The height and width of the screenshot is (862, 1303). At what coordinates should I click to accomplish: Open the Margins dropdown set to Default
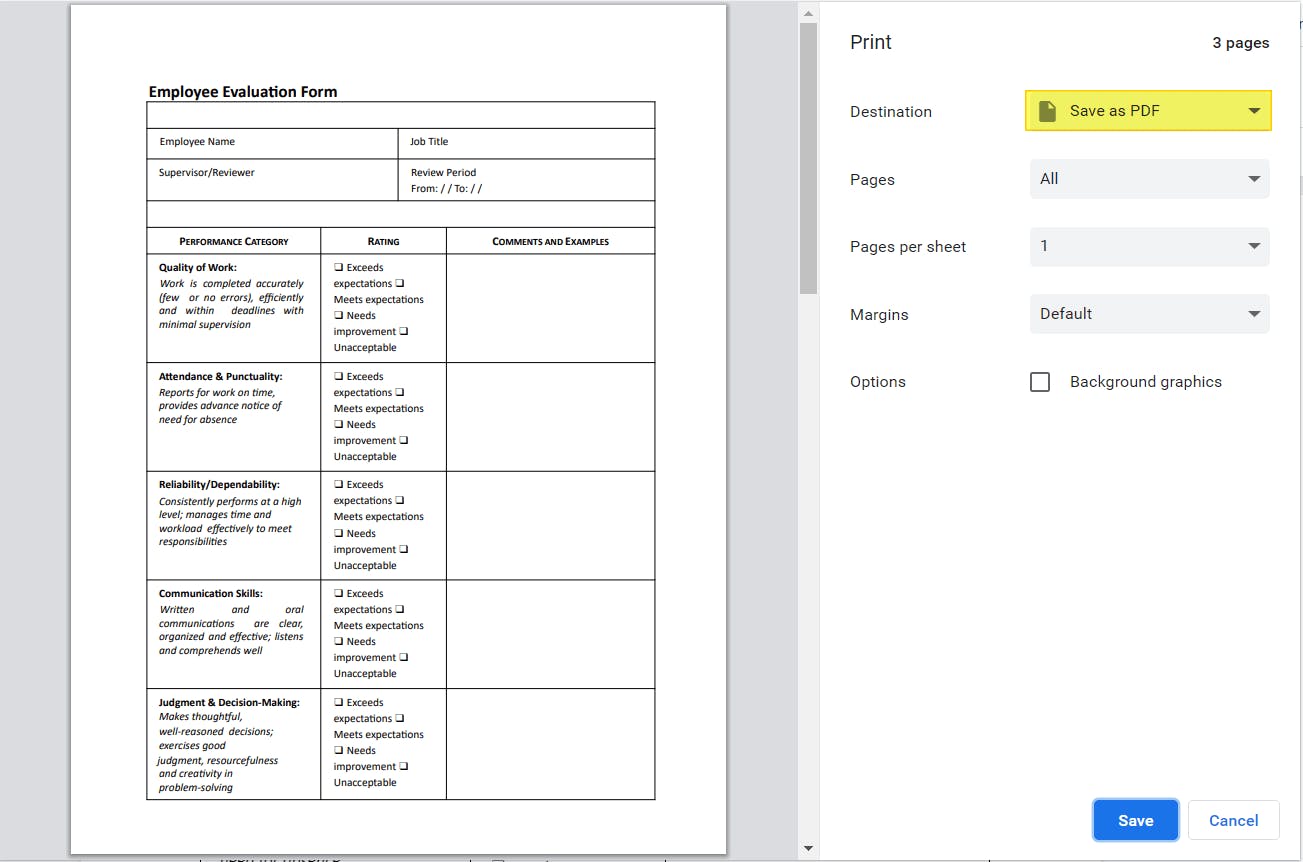(x=1149, y=314)
